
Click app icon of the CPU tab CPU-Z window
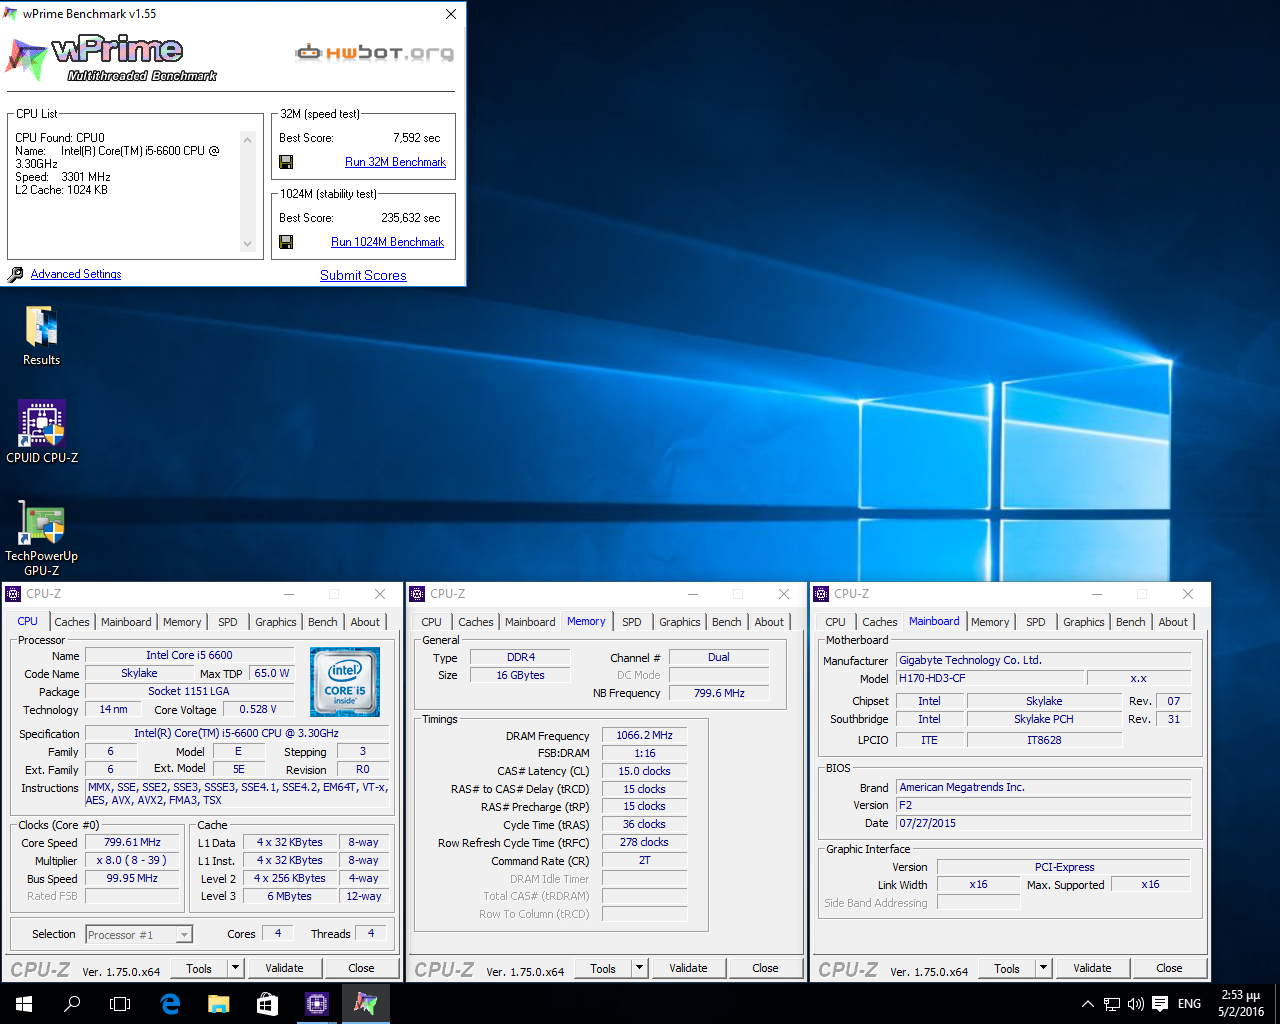click(14, 594)
